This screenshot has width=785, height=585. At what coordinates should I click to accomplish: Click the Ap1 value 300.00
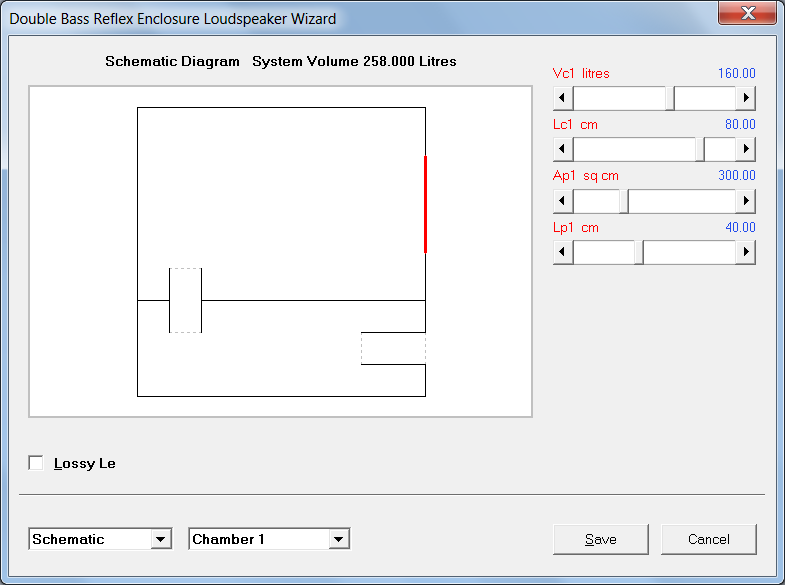pos(736,175)
